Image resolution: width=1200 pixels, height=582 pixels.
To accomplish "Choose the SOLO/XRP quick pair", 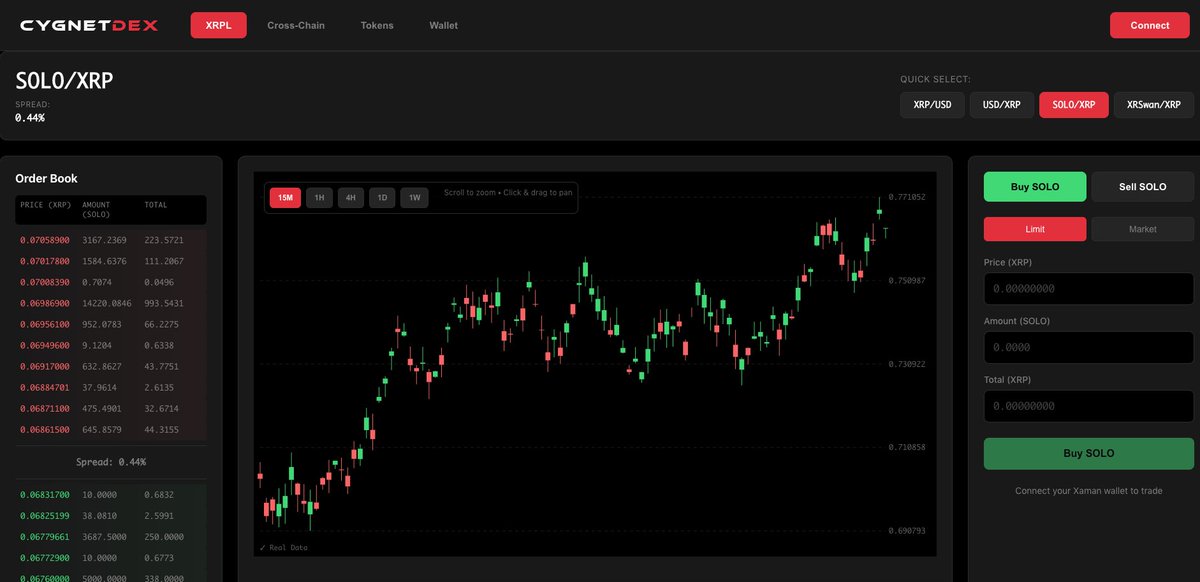I will (1074, 105).
